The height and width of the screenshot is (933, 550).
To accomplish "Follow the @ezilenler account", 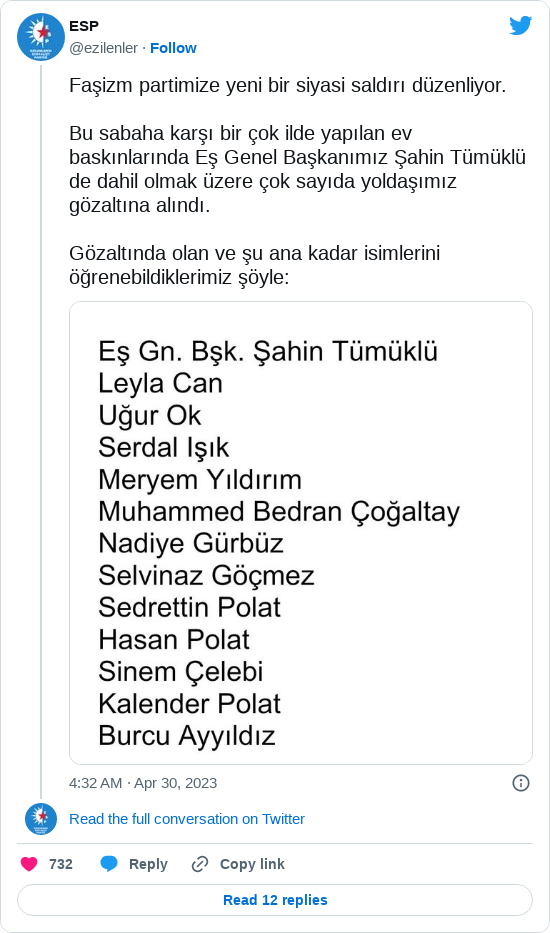I will pyautogui.click(x=173, y=48).
